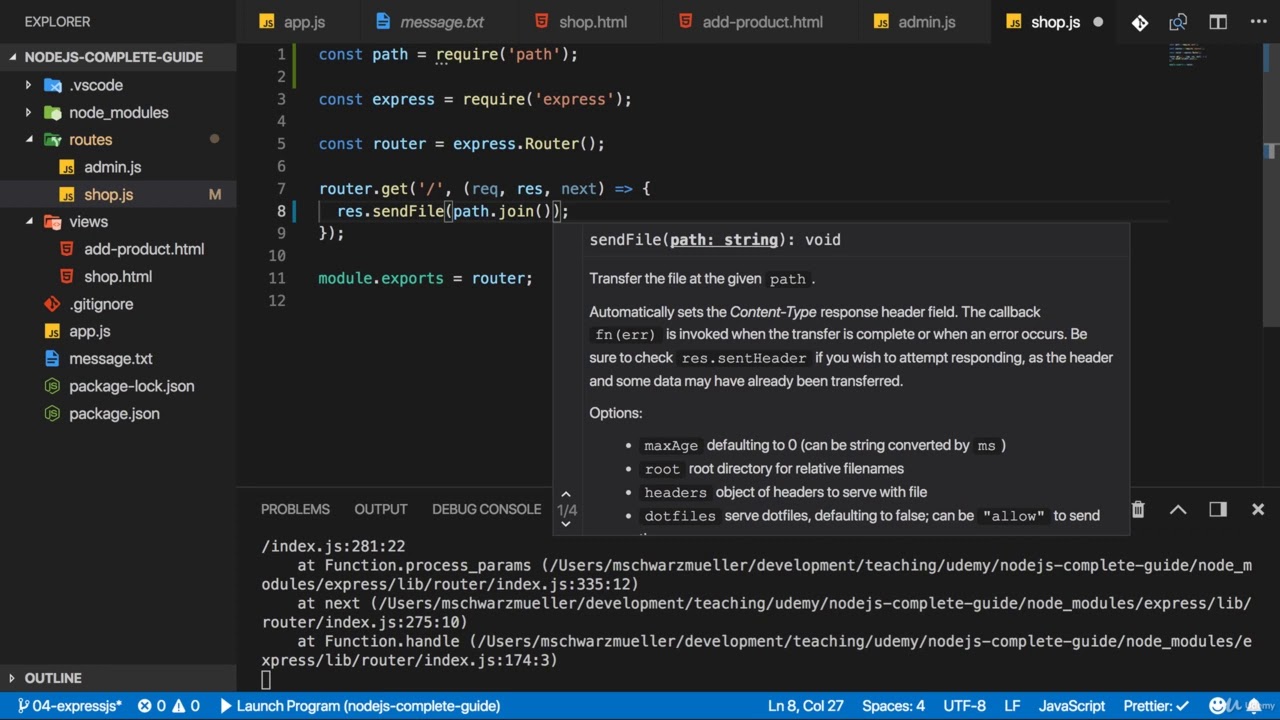Change the UTF-8 file encoding
Image resolution: width=1280 pixels, height=720 pixels.
tap(964, 706)
